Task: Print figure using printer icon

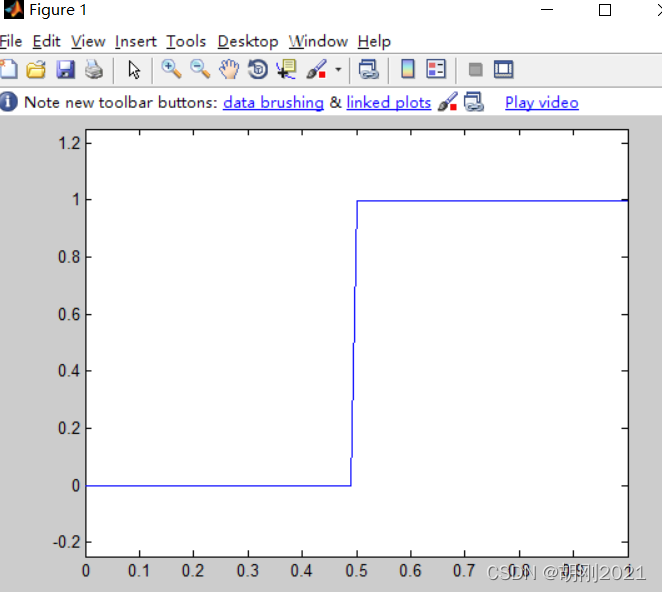Action: (94, 69)
